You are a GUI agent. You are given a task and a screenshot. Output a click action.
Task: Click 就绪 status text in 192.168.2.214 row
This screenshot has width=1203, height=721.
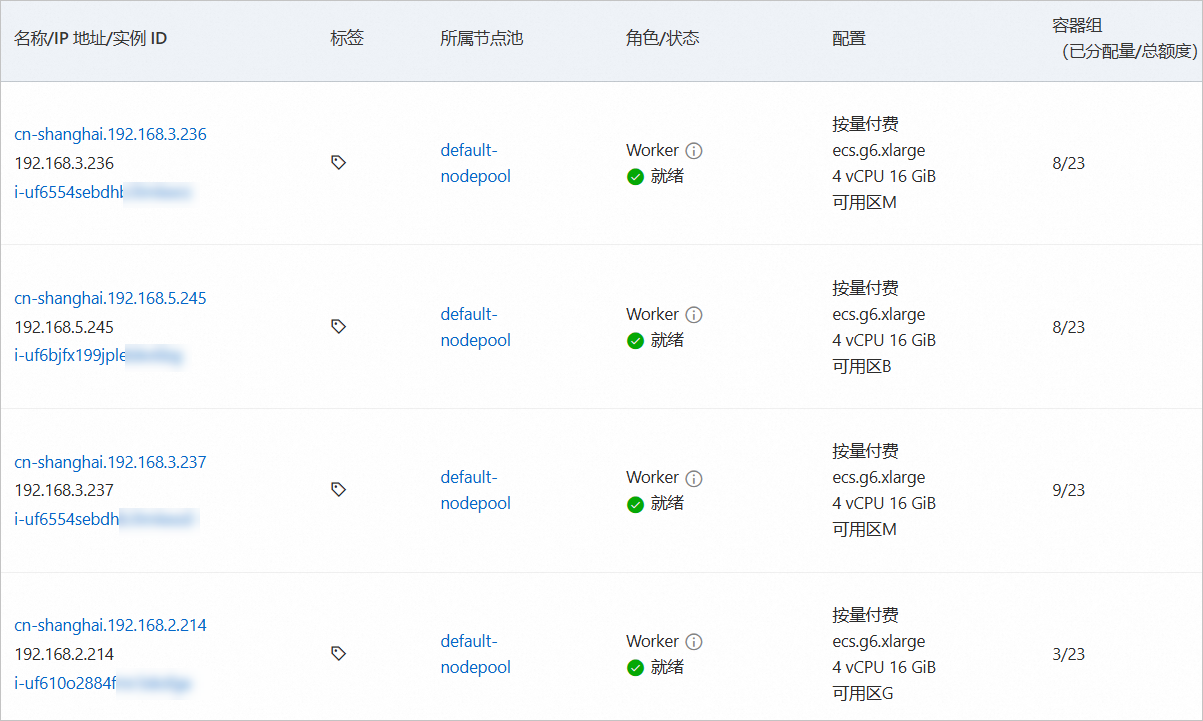(667, 667)
